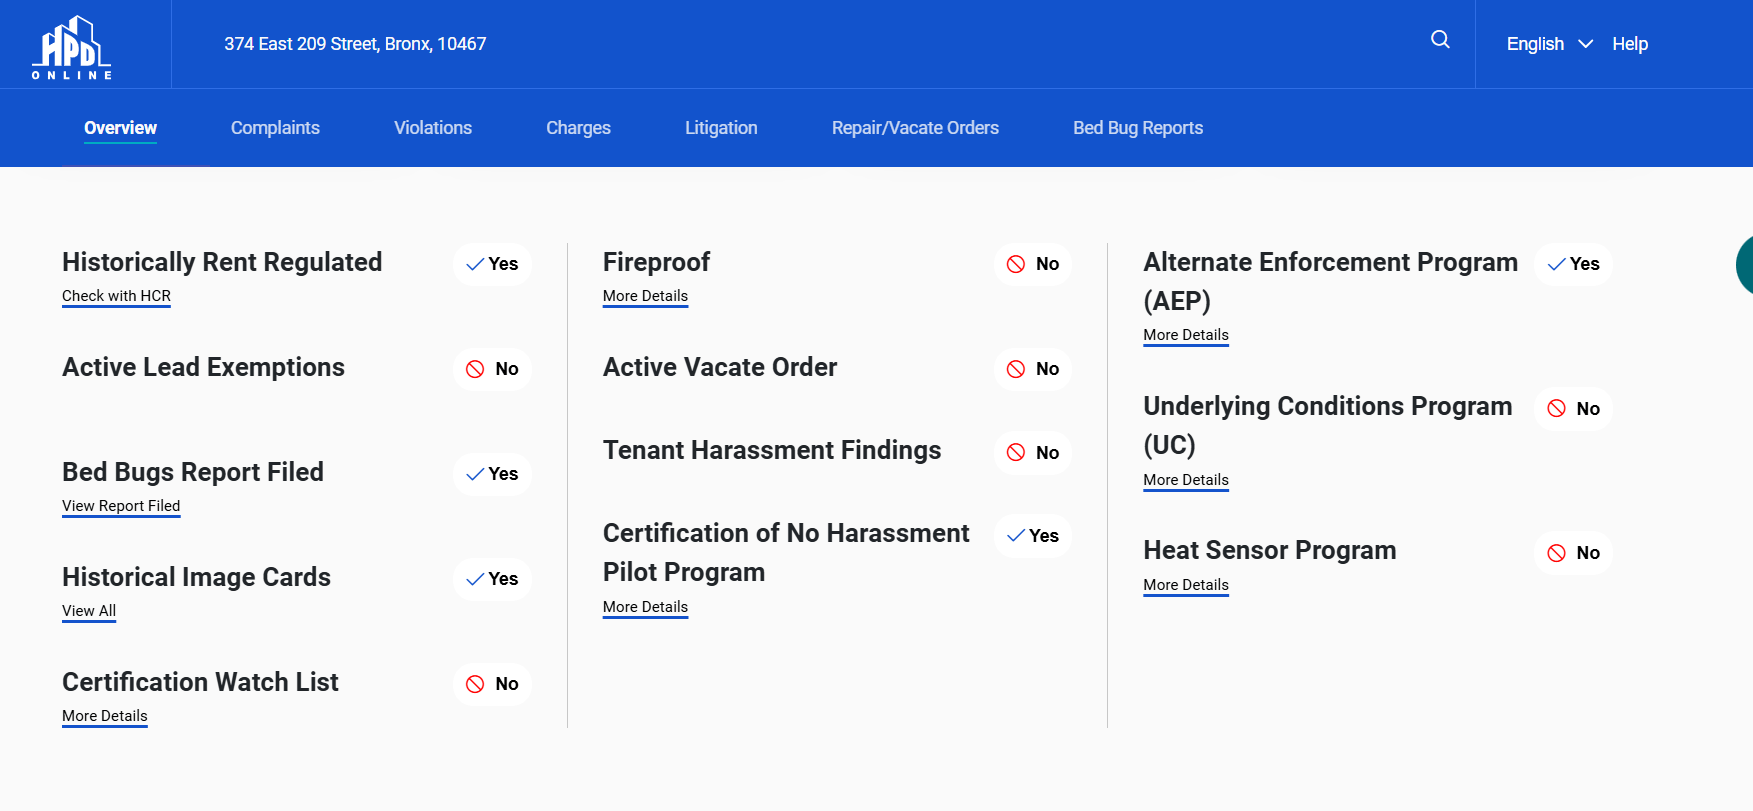This screenshot has width=1753, height=811.
Task: Click Yes badge for Bed Bugs Report Filed
Action: click(x=492, y=474)
